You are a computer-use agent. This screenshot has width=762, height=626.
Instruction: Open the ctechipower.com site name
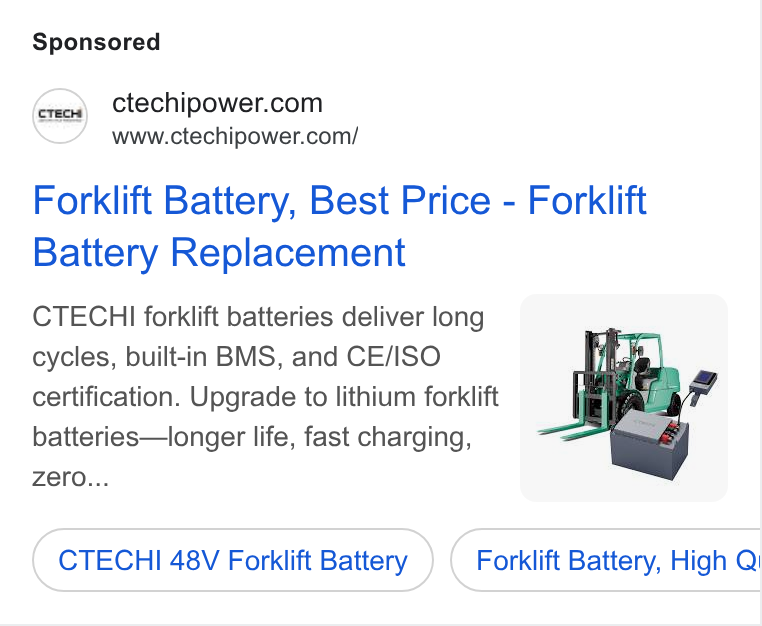click(x=217, y=103)
